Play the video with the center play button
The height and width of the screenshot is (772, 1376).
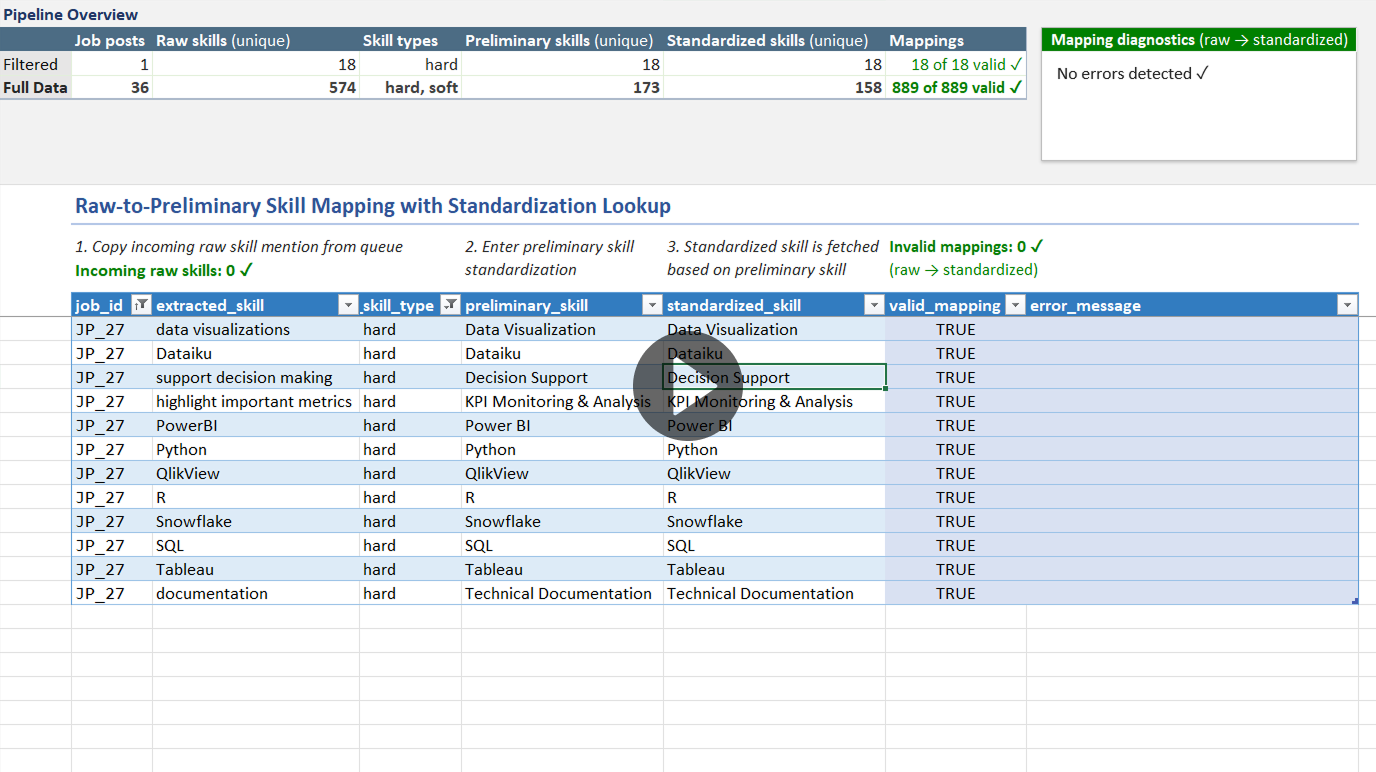click(x=688, y=386)
